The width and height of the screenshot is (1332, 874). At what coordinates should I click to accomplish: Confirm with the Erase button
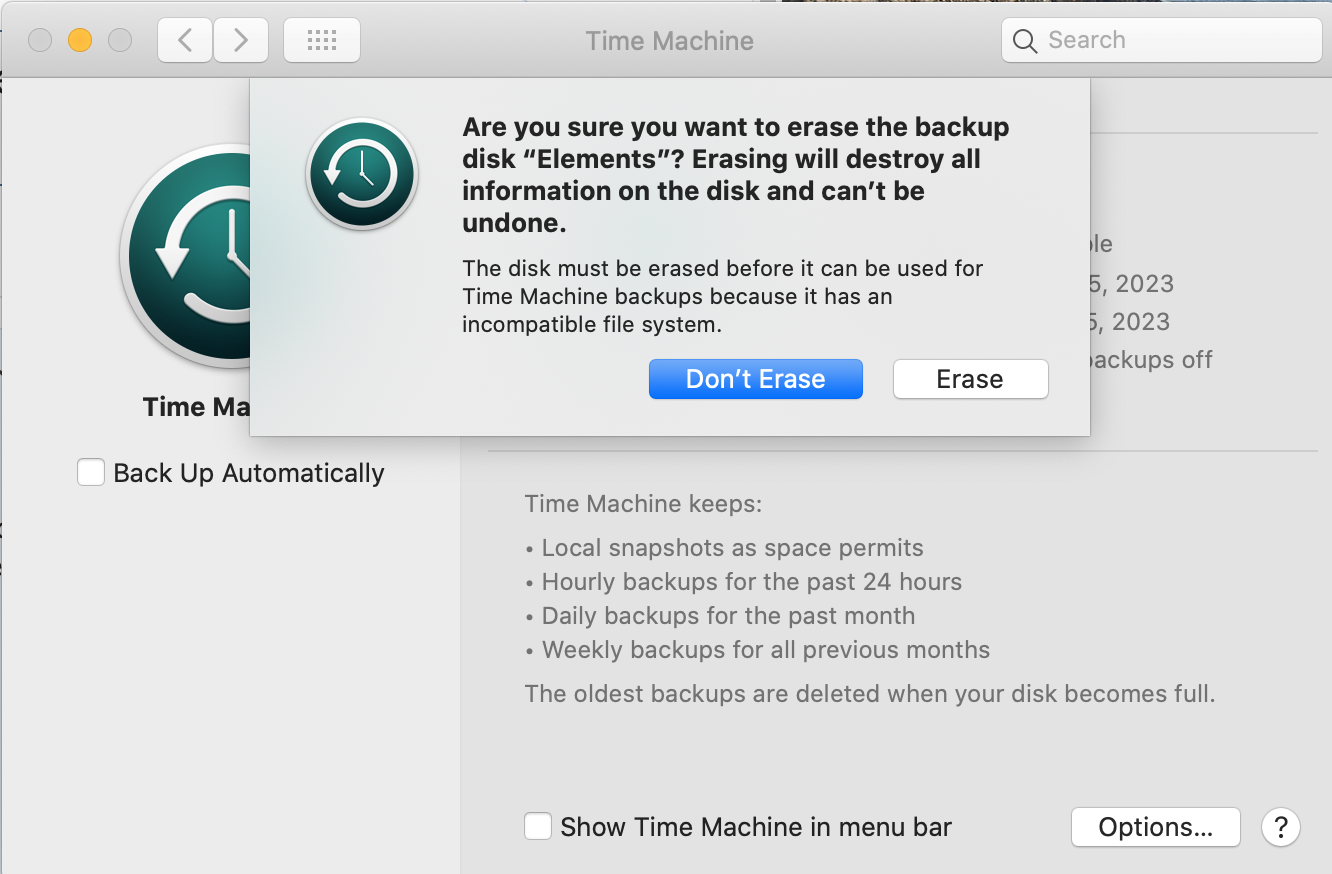[x=970, y=379]
